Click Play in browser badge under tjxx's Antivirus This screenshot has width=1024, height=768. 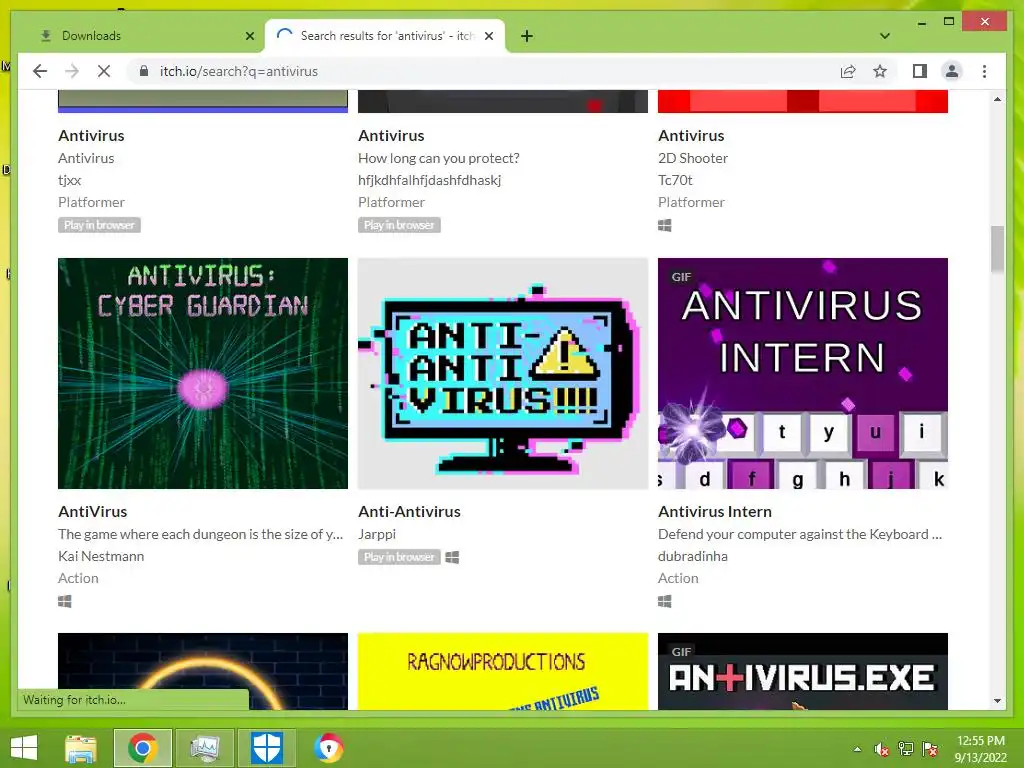(99, 225)
